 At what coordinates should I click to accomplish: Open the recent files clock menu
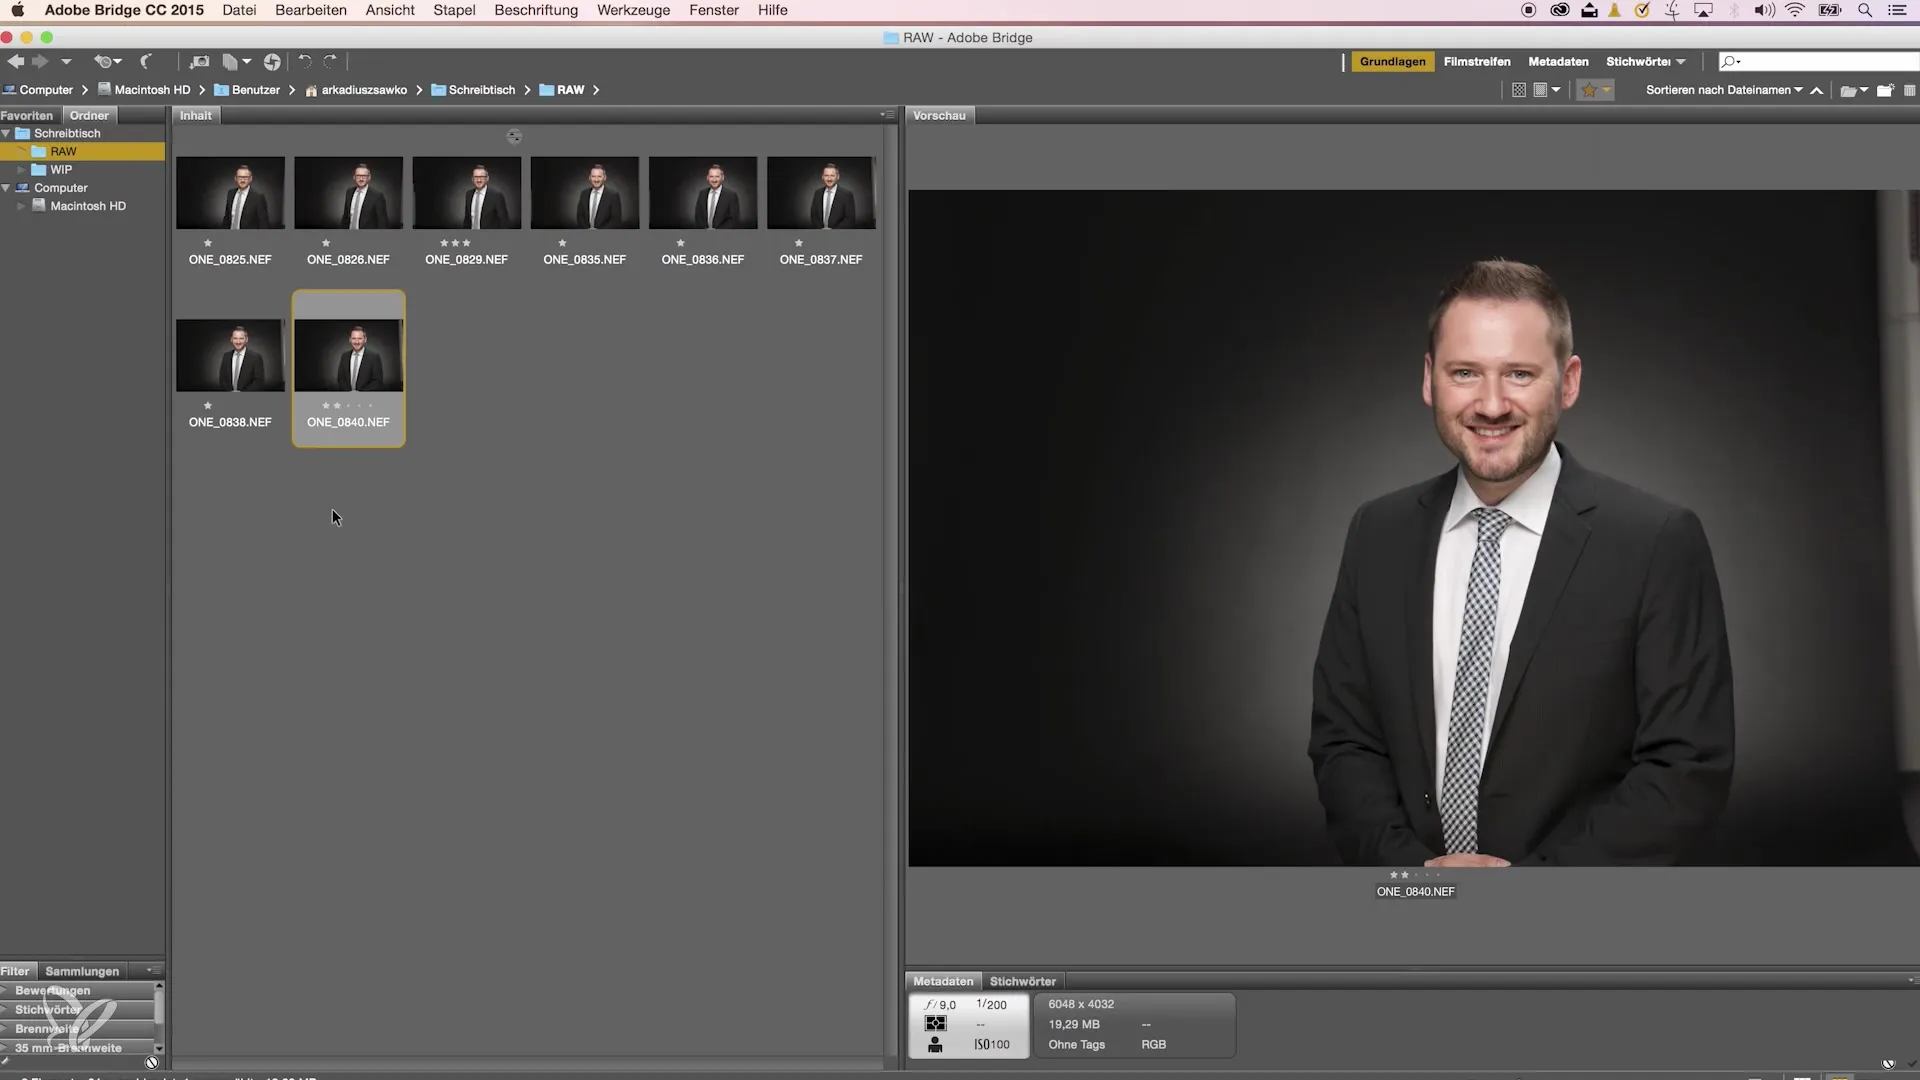107,62
